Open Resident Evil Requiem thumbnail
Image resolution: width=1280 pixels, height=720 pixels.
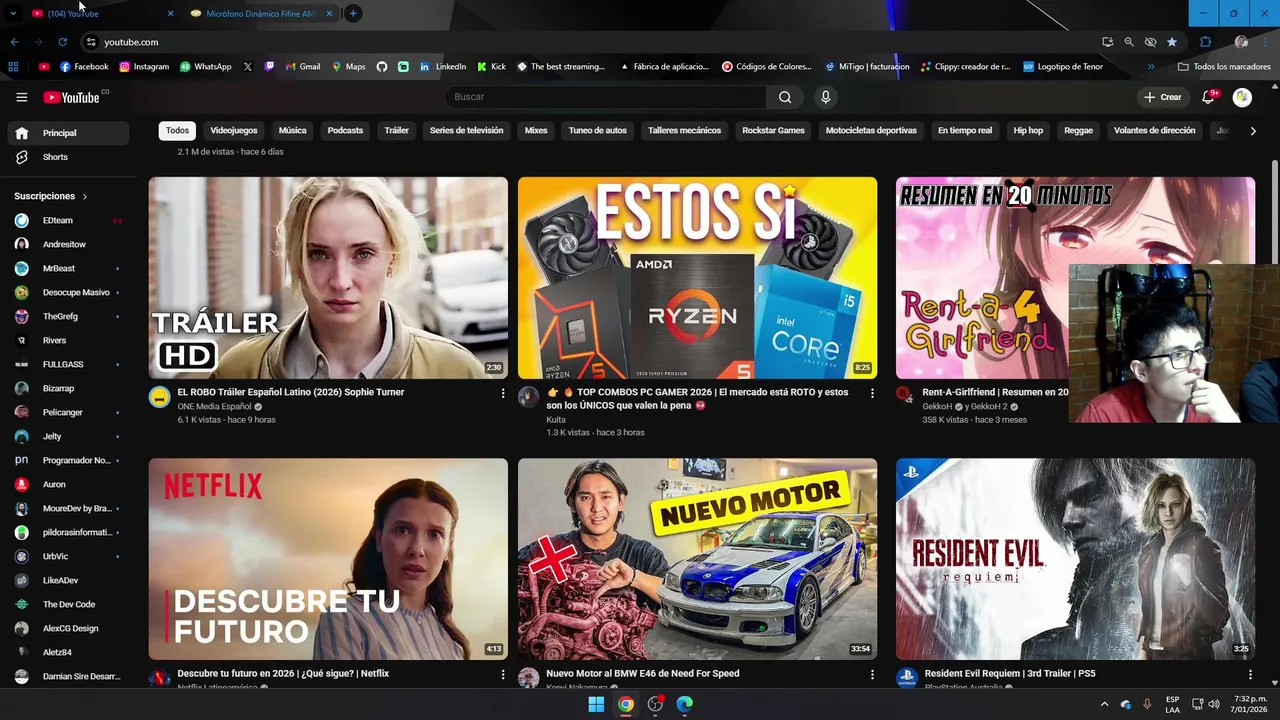(x=1075, y=559)
